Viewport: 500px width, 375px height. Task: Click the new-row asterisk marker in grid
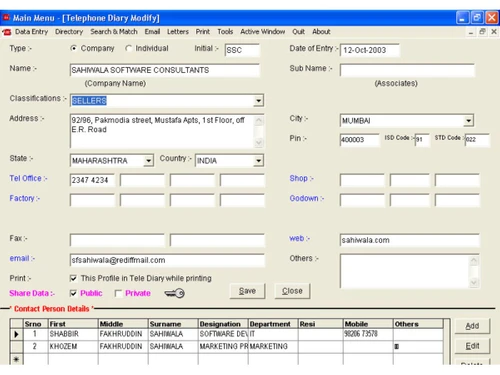click(16, 359)
